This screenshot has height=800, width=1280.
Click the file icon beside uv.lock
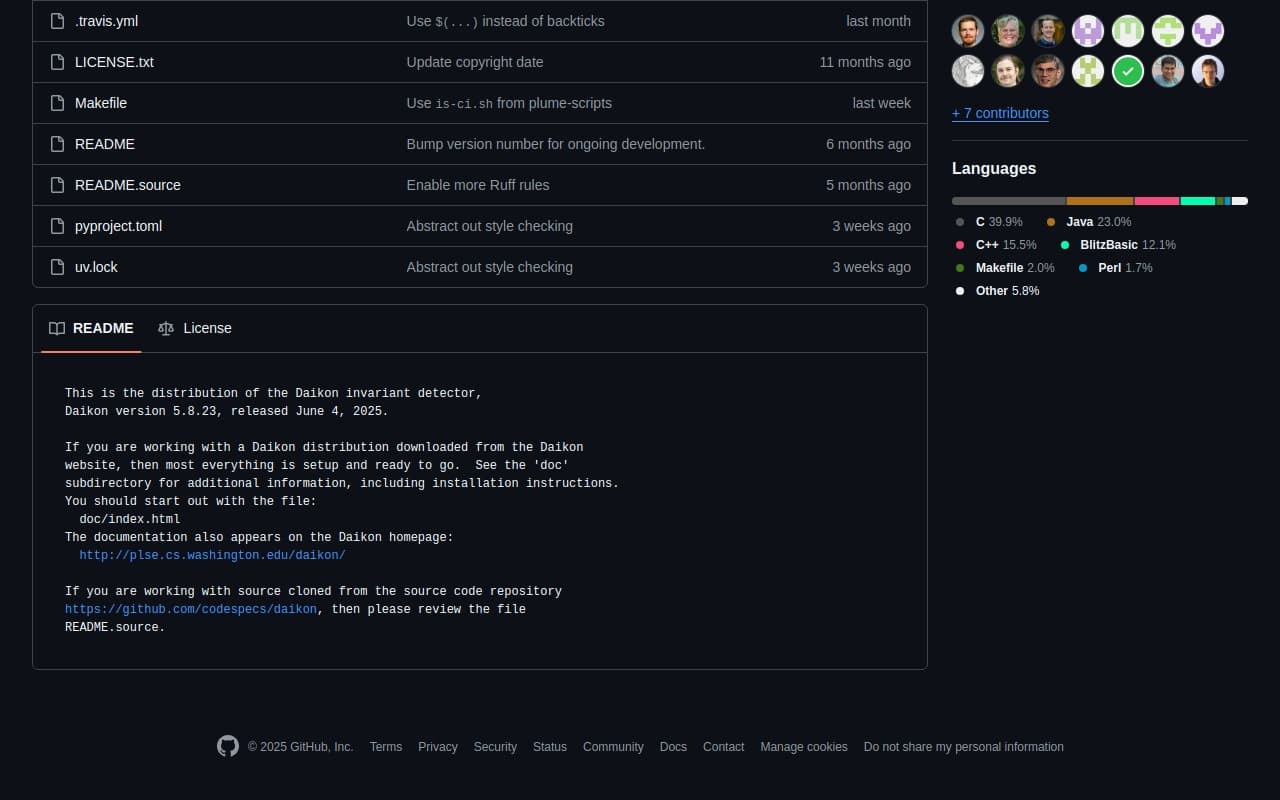[57, 267]
